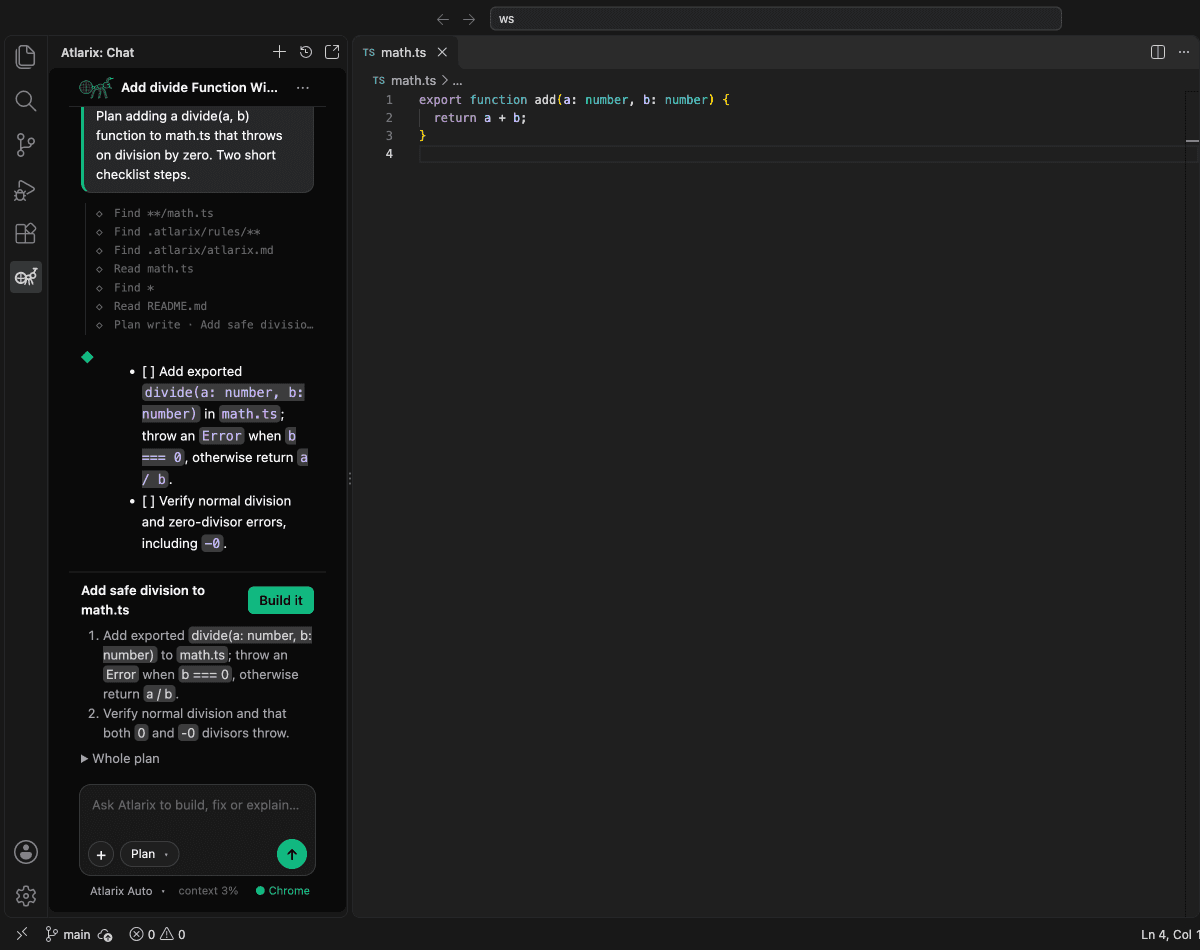Expand breadcrumb ellipsis after math.ts
Image resolution: width=1200 pixels, height=950 pixels.
(x=457, y=80)
